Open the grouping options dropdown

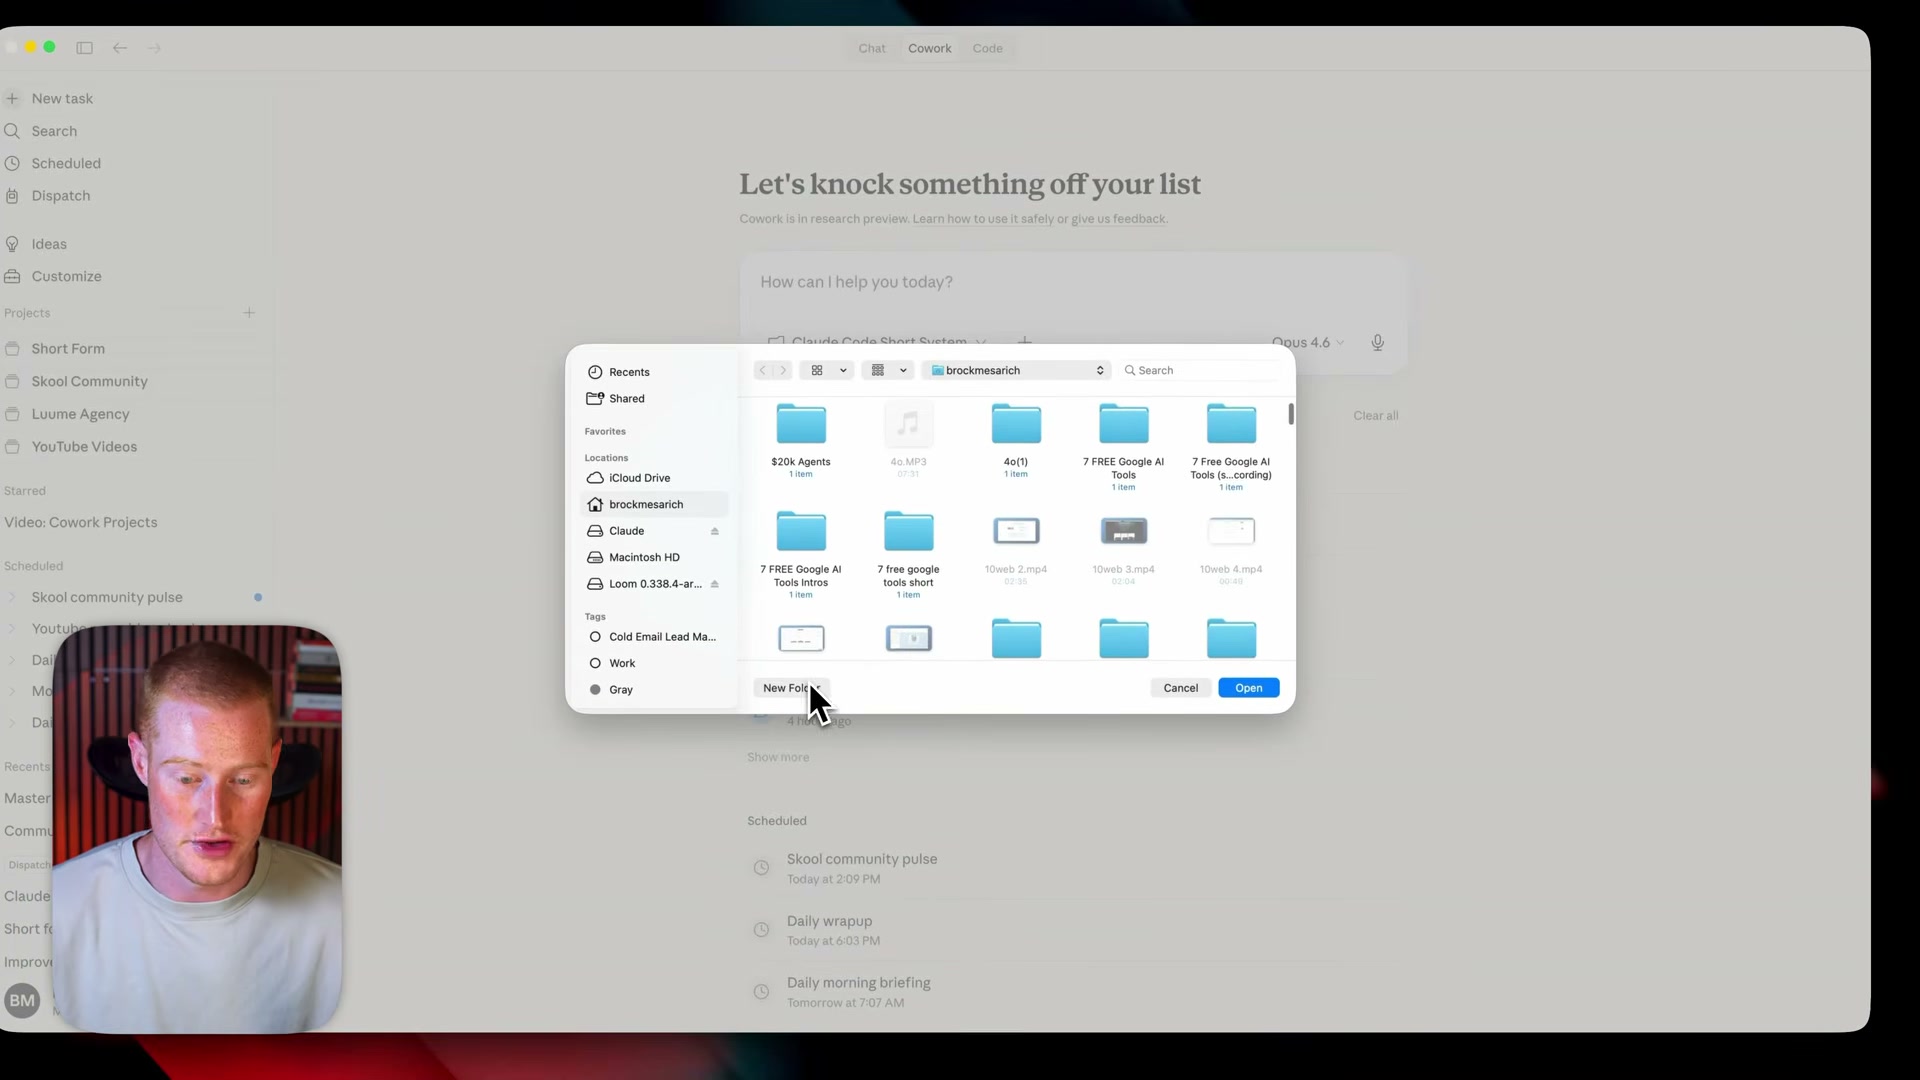(x=888, y=370)
